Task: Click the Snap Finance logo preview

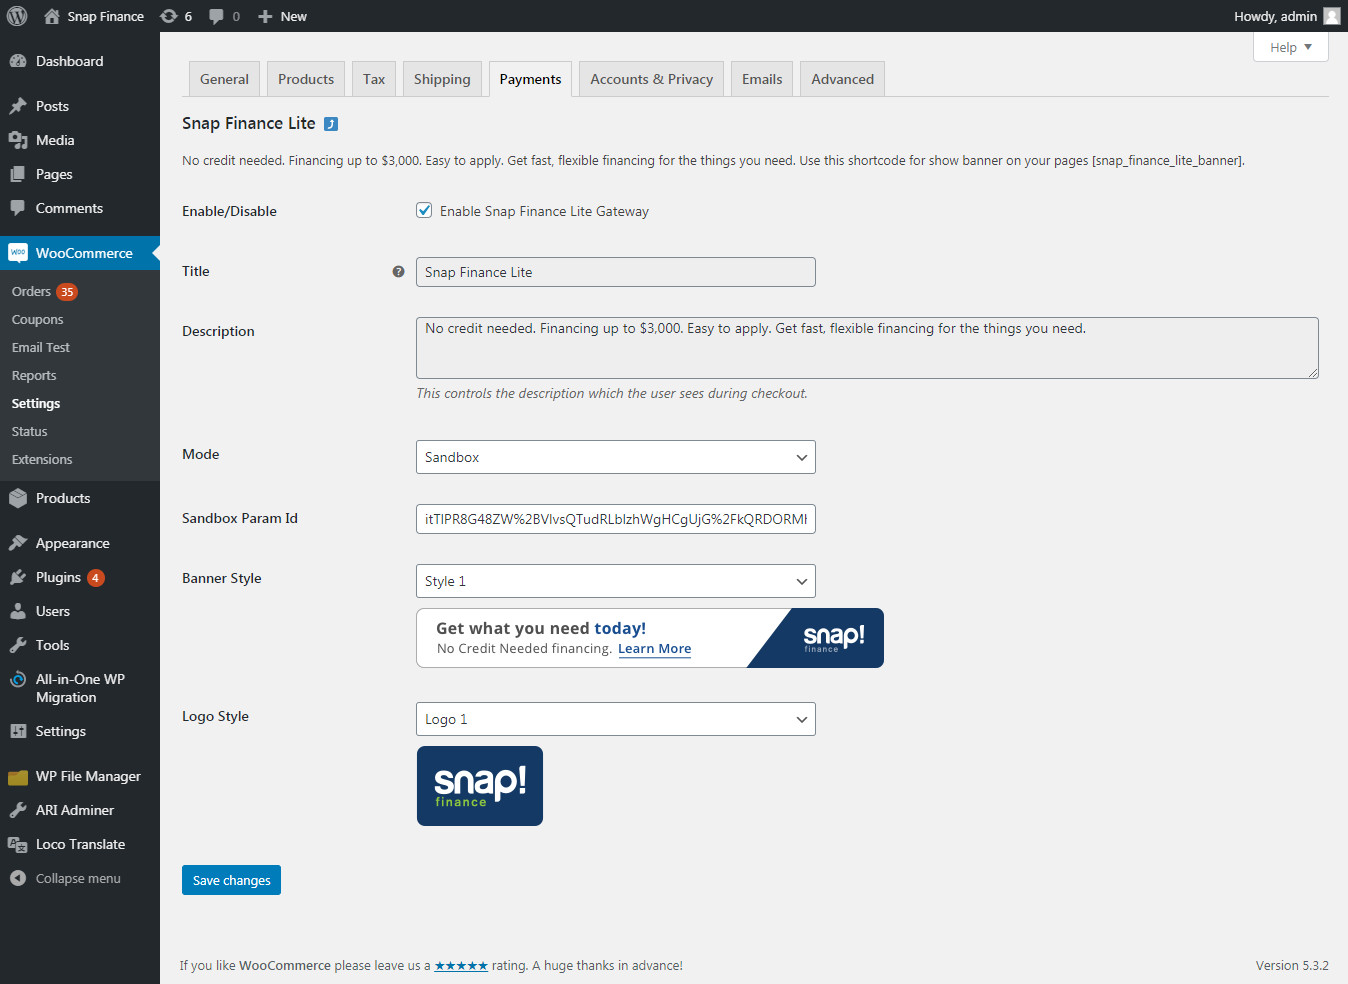Action: tap(480, 786)
